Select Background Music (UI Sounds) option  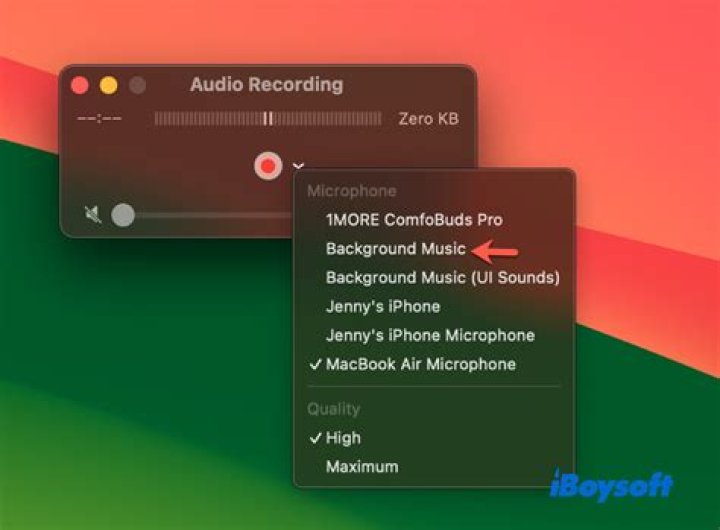coord(443,277)
